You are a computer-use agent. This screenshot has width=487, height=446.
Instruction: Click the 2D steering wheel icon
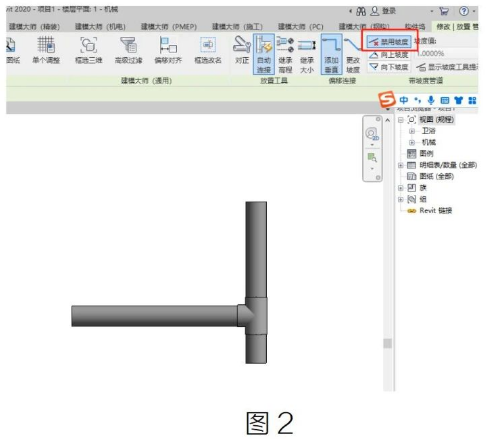[x=372, y=133]
